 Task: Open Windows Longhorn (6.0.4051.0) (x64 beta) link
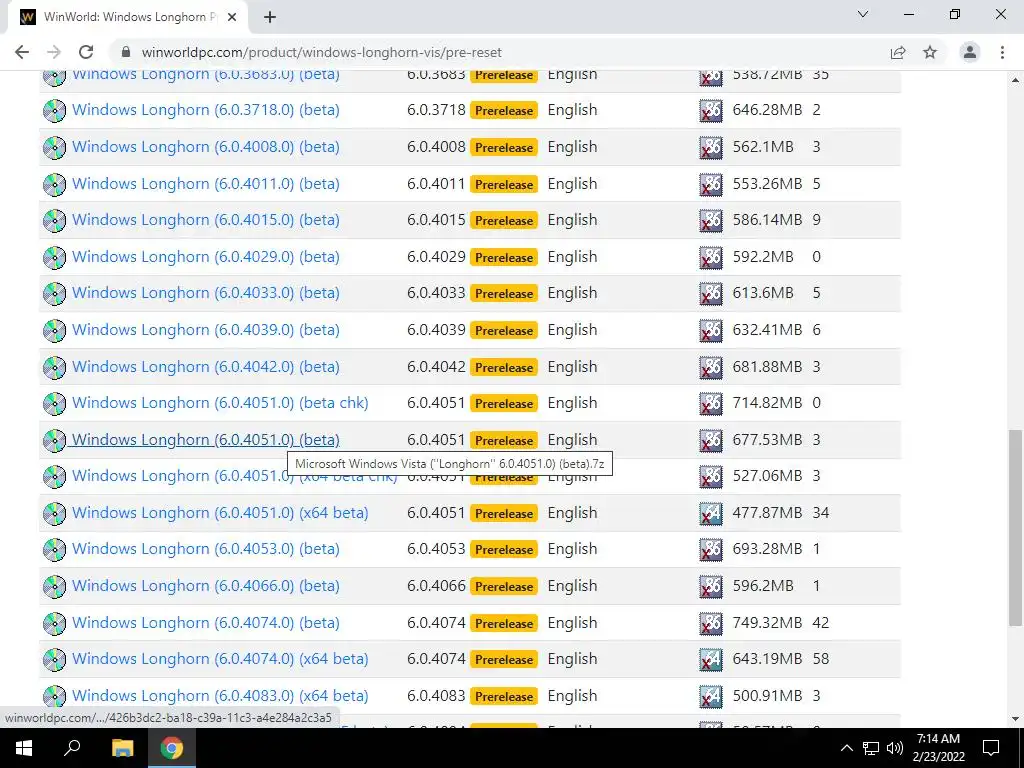[x=220, y=513]
